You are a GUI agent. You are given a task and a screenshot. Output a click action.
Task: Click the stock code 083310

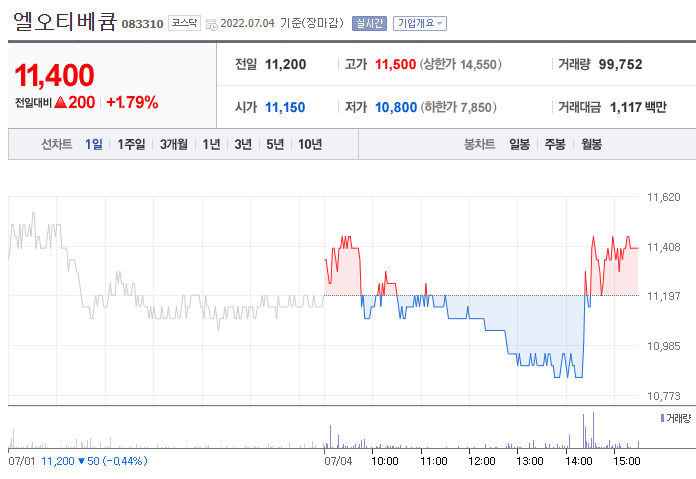[x=142, y=24]
